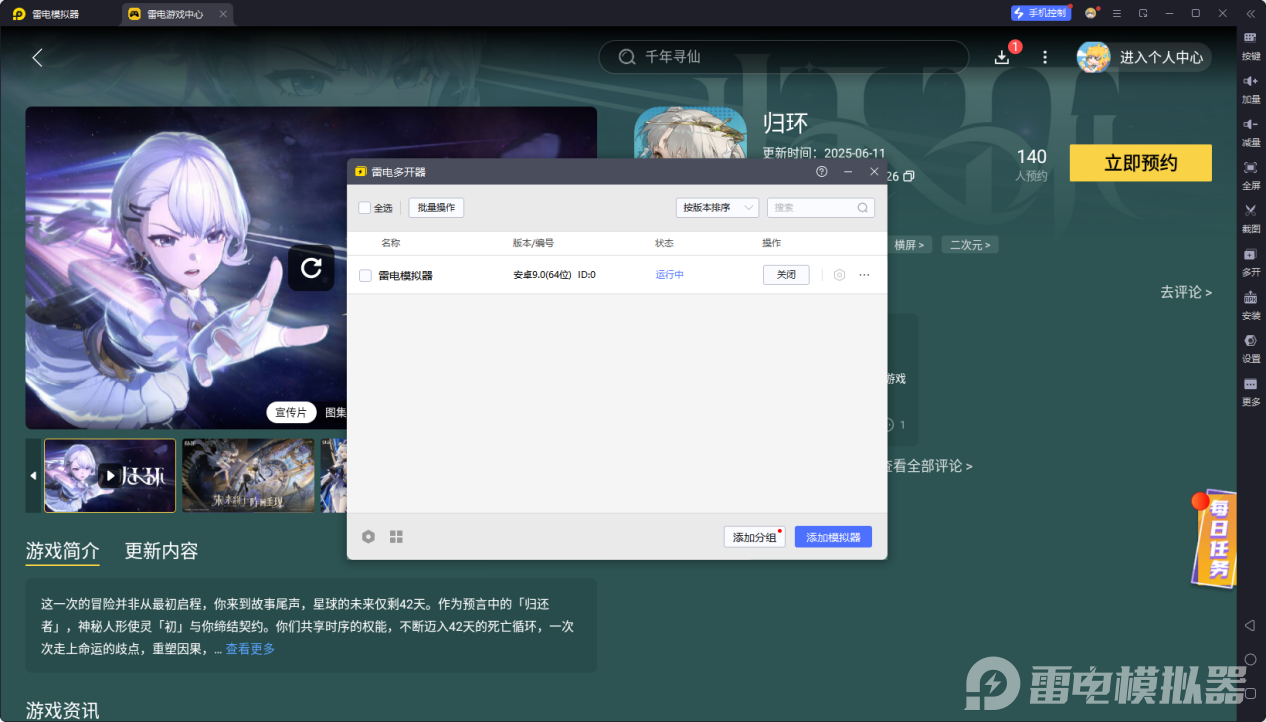The image size is (1266, 722).
Task: Click the 截图 screenshot scissors icon
Action: point(1250,211)
